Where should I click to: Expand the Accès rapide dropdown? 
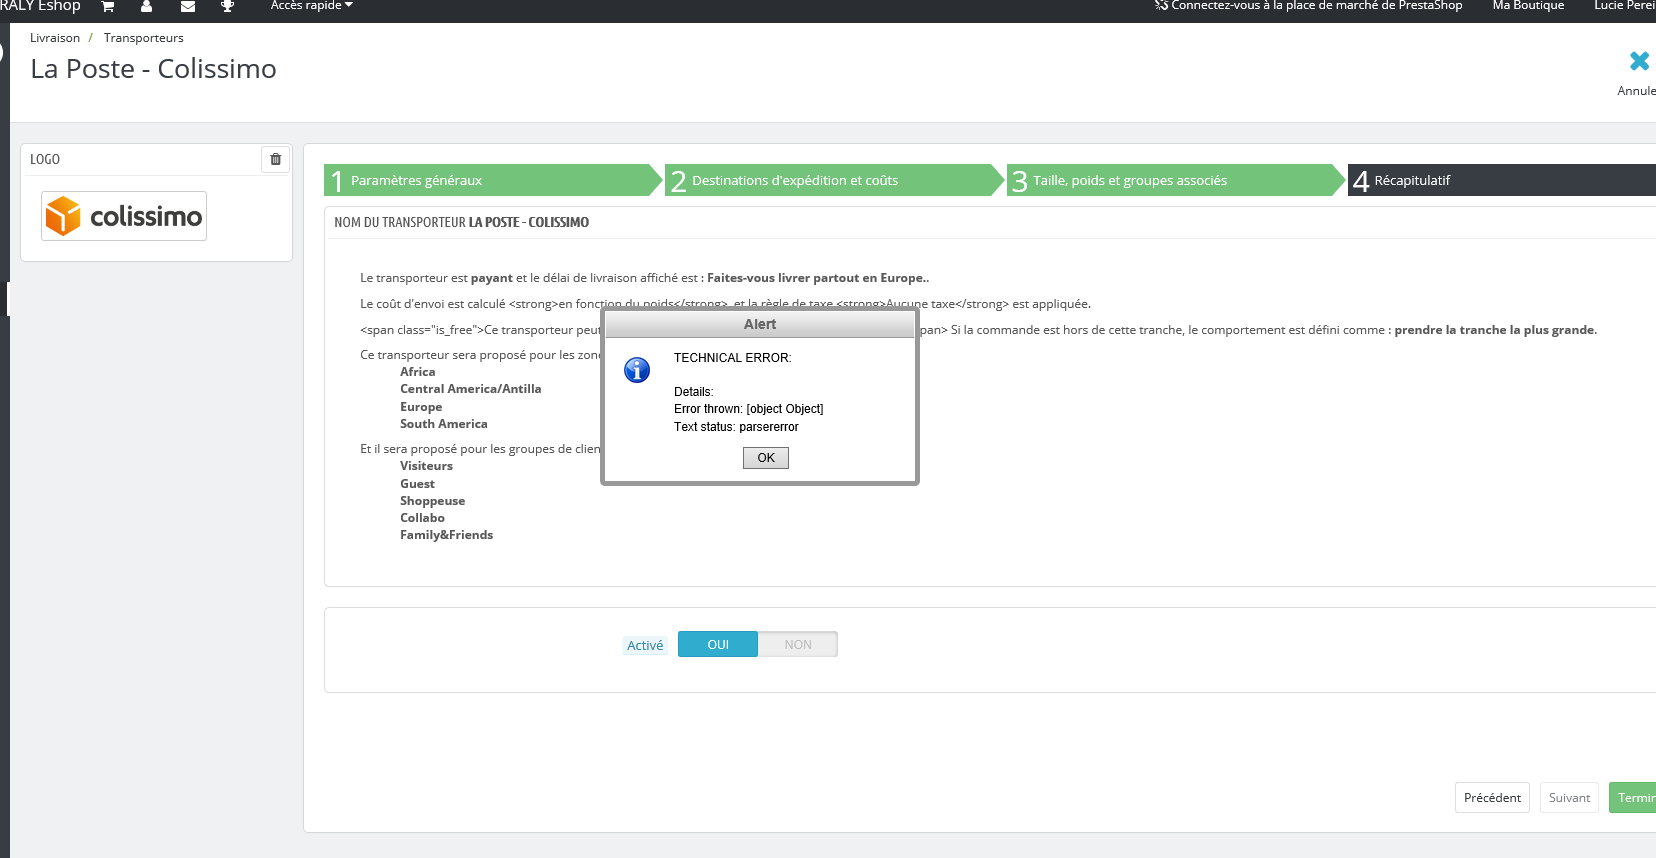(x=312, y=6)
